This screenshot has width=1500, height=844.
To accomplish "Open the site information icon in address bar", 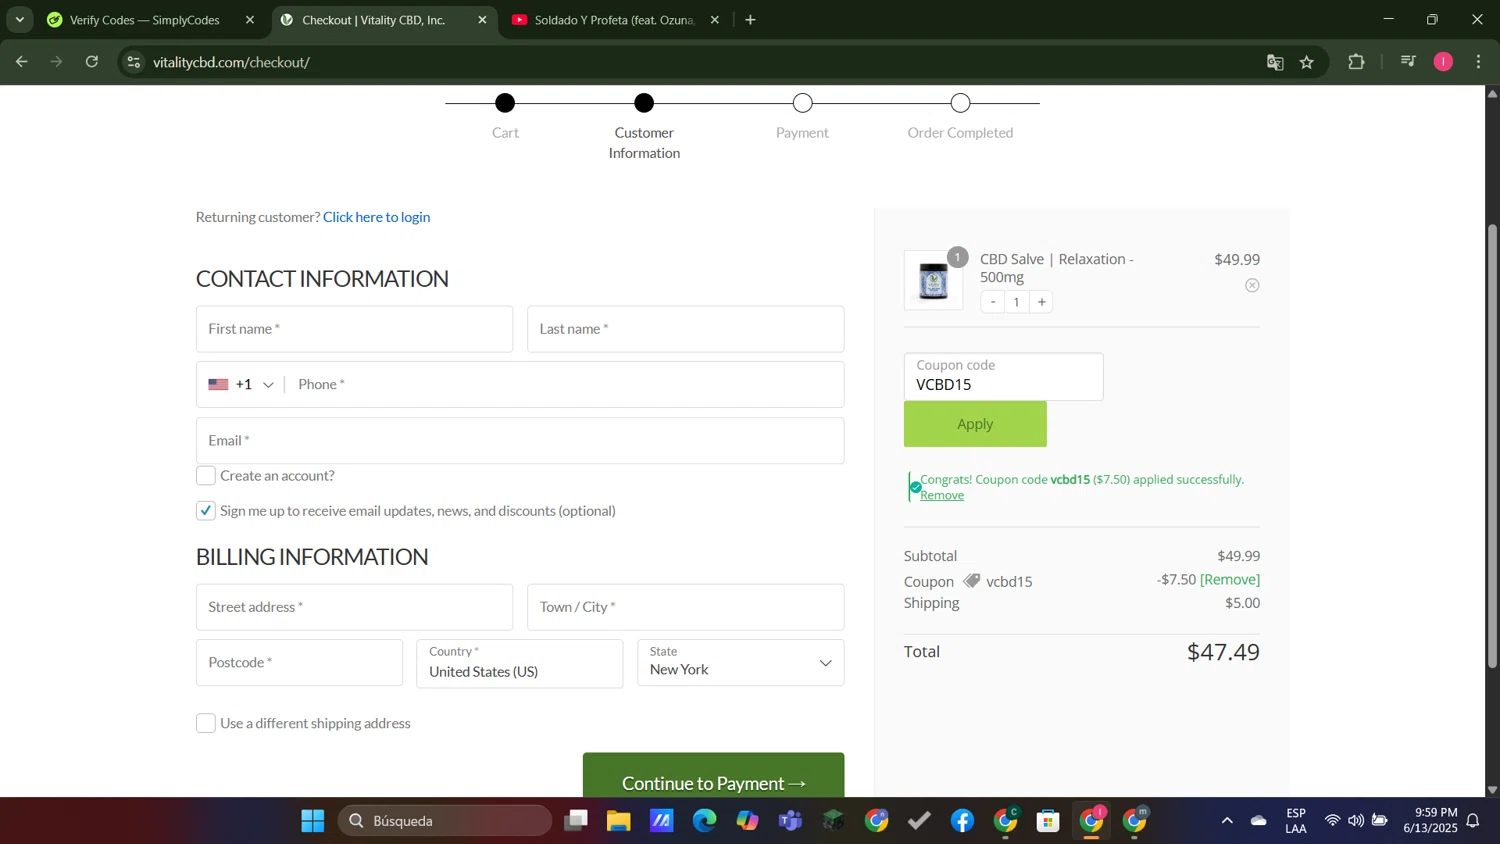I will click(x=133, y=62).
